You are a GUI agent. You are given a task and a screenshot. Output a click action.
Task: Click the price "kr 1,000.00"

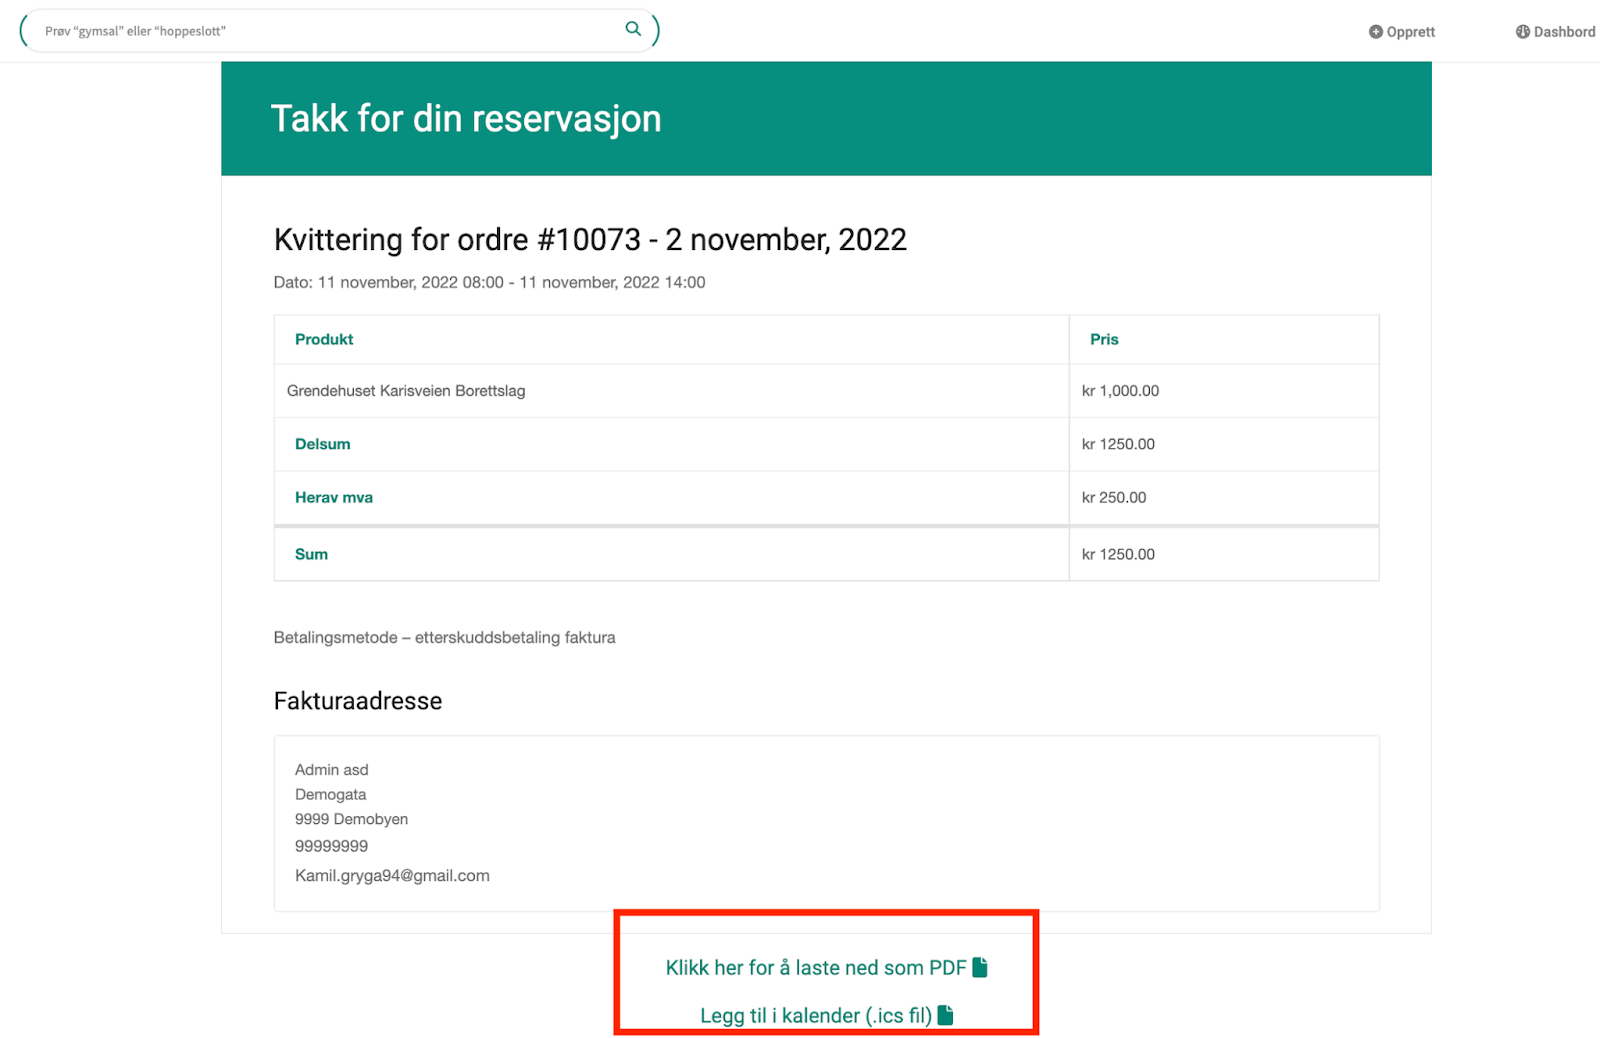1120,391
